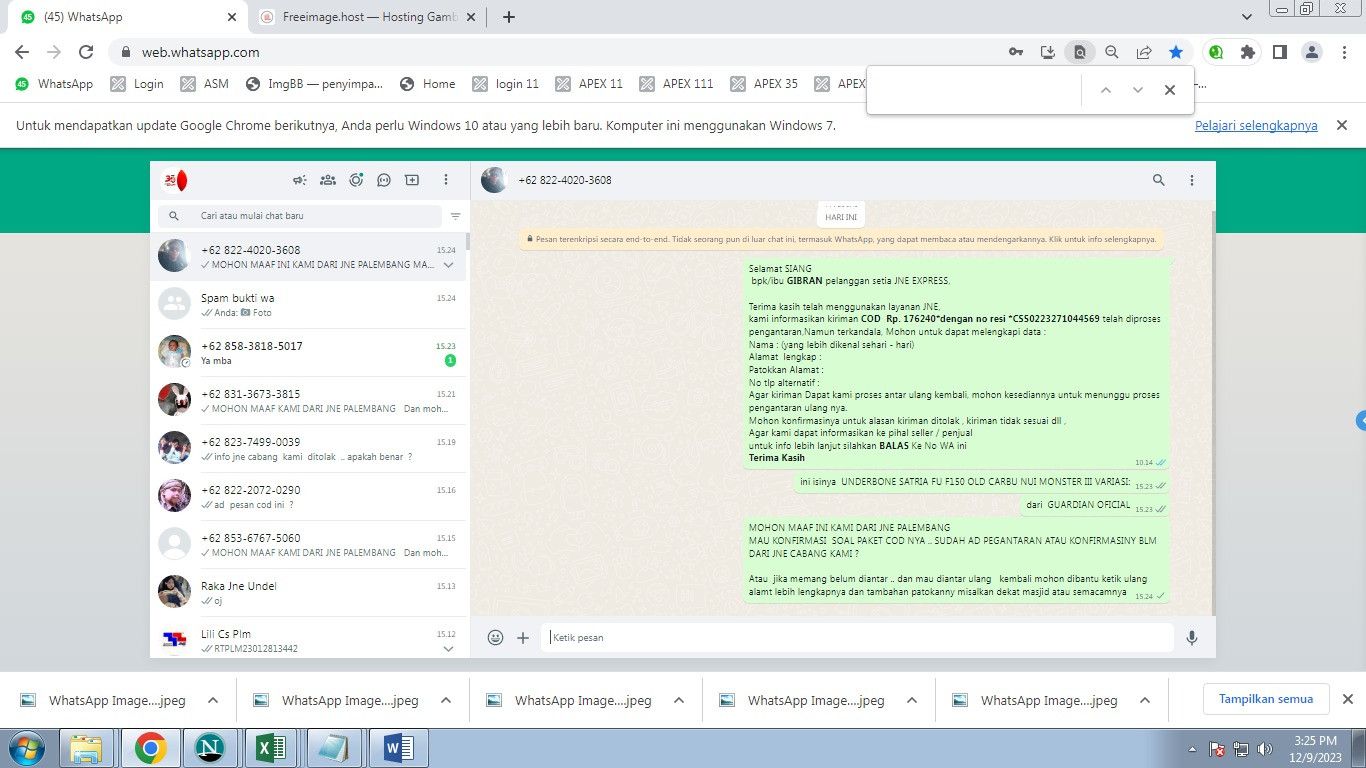Open the APEX 111 bookmark
The height and width of the screenshot is (768, 1366).
[676, 84]
